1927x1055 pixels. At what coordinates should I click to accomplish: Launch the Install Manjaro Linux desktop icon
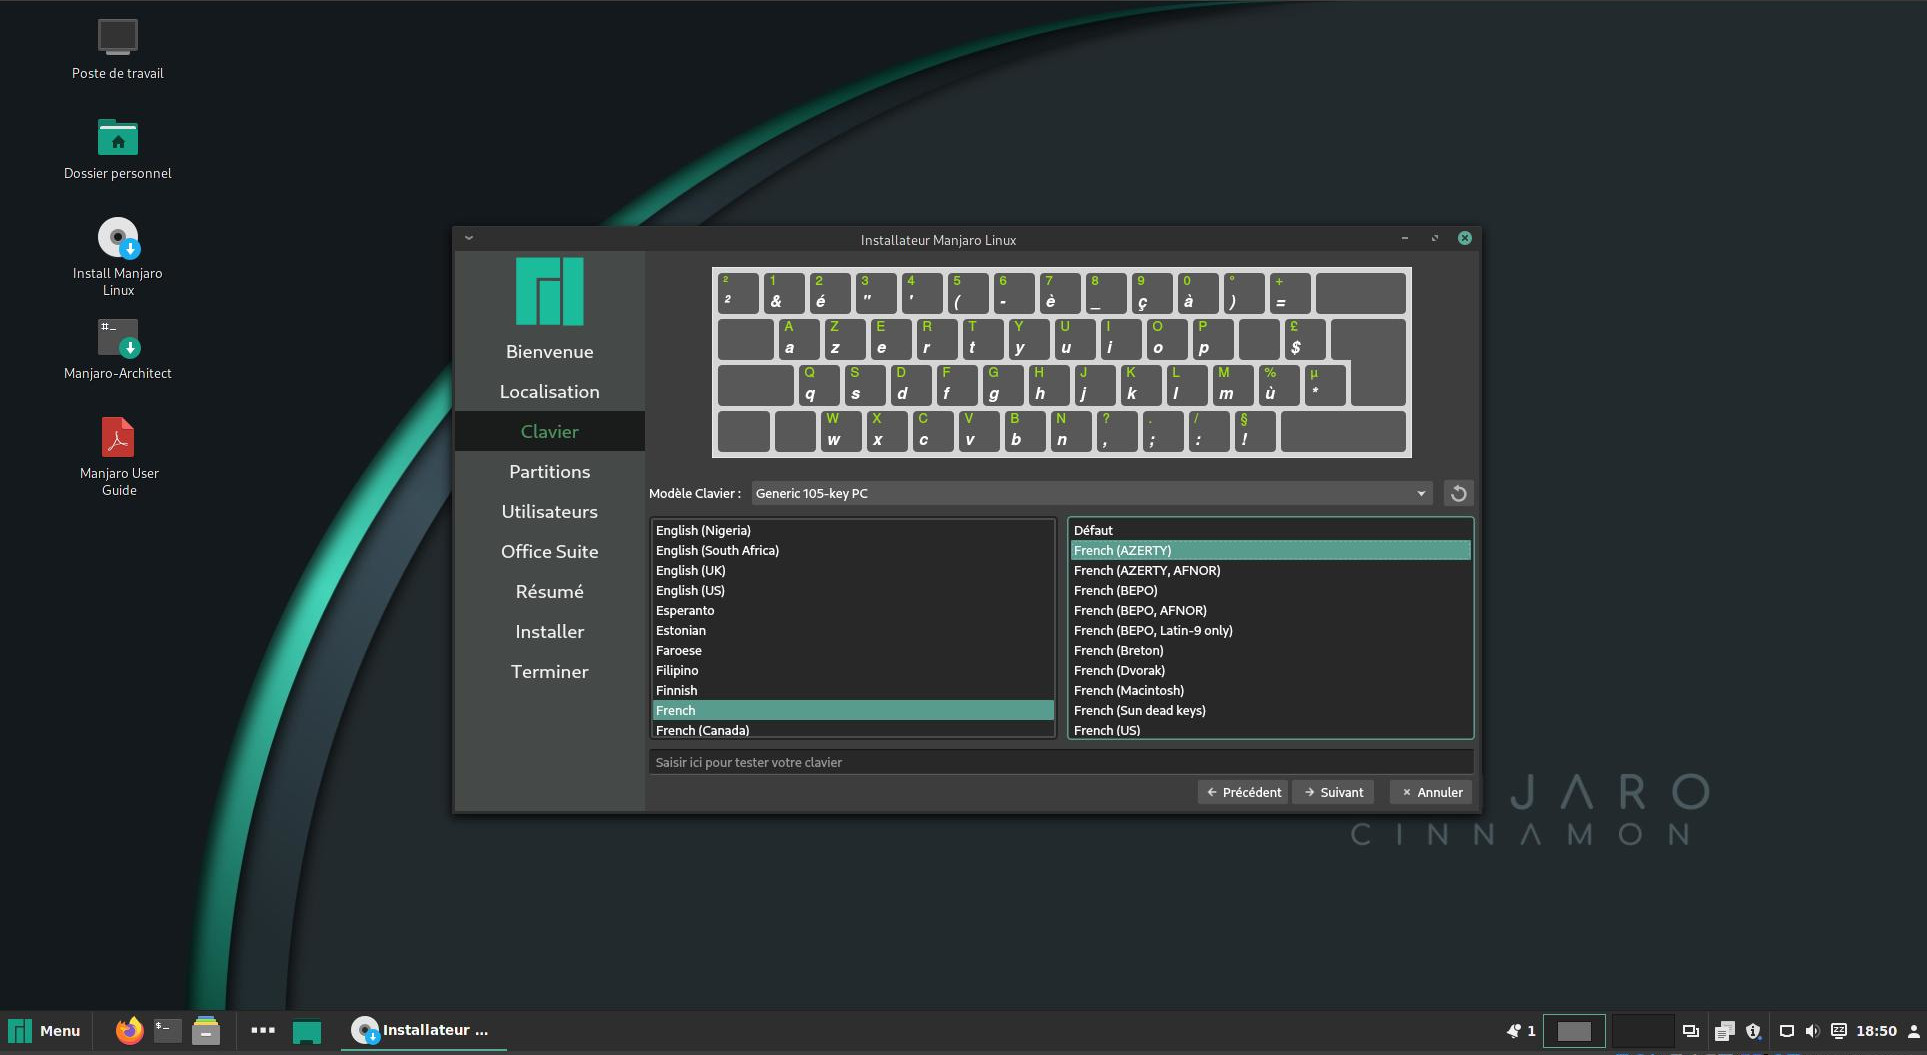118,238
